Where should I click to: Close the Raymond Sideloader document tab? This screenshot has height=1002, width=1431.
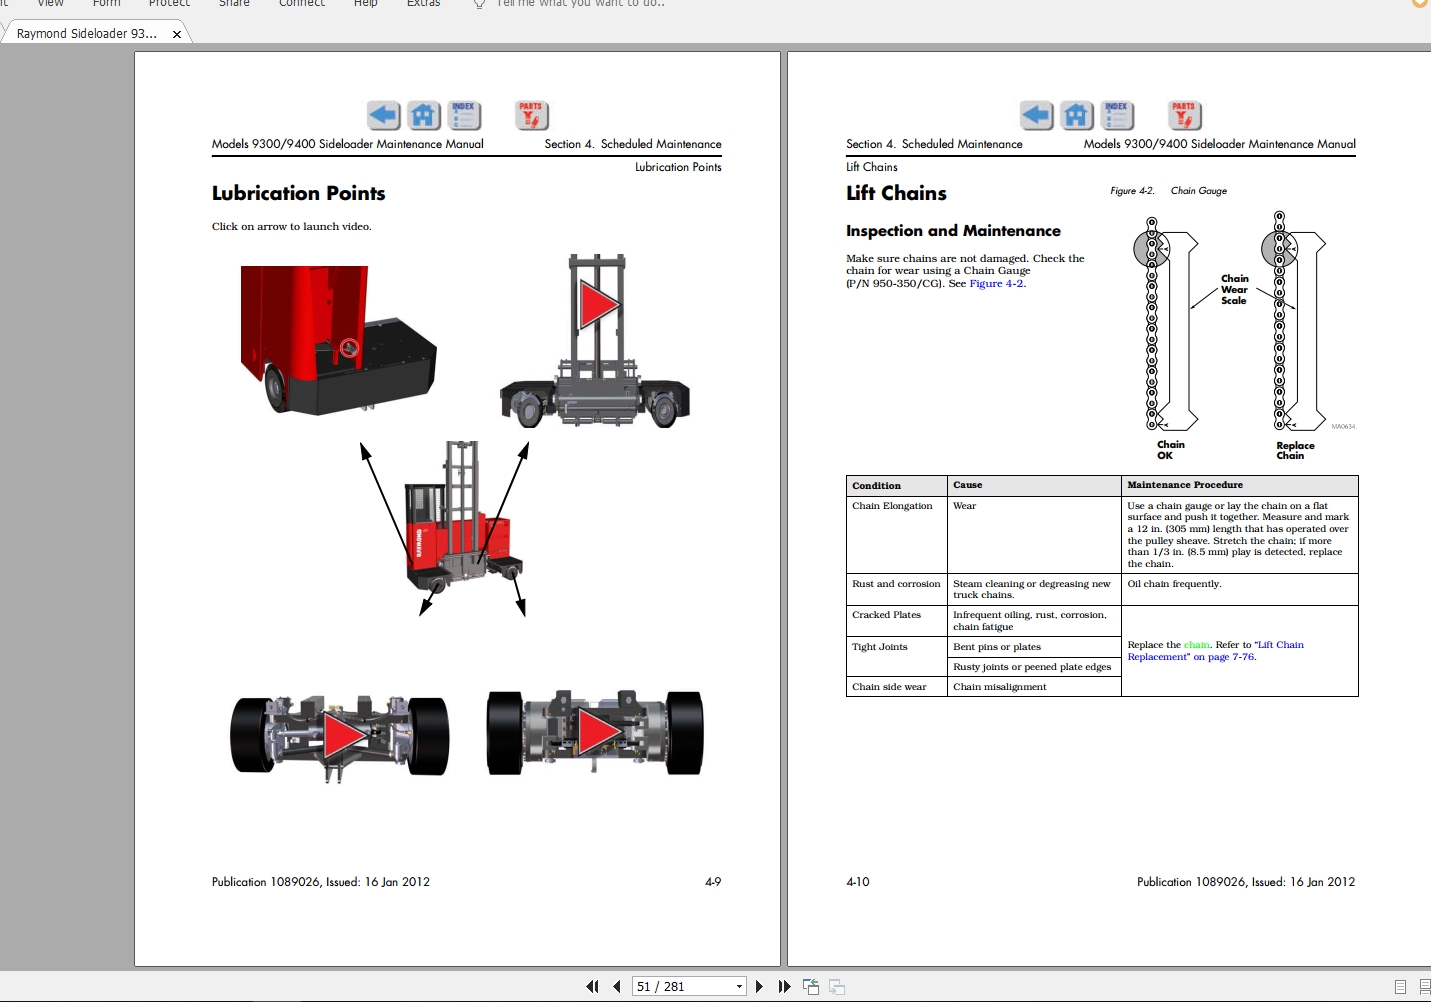(x=177, y=34)
